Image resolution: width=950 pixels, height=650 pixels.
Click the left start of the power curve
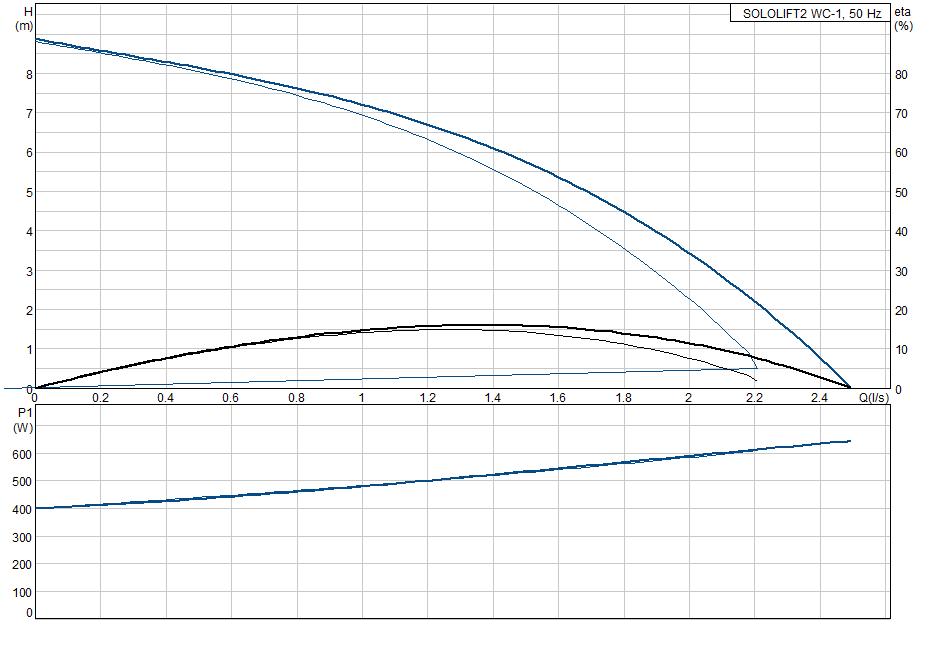(x=36, y=508)
